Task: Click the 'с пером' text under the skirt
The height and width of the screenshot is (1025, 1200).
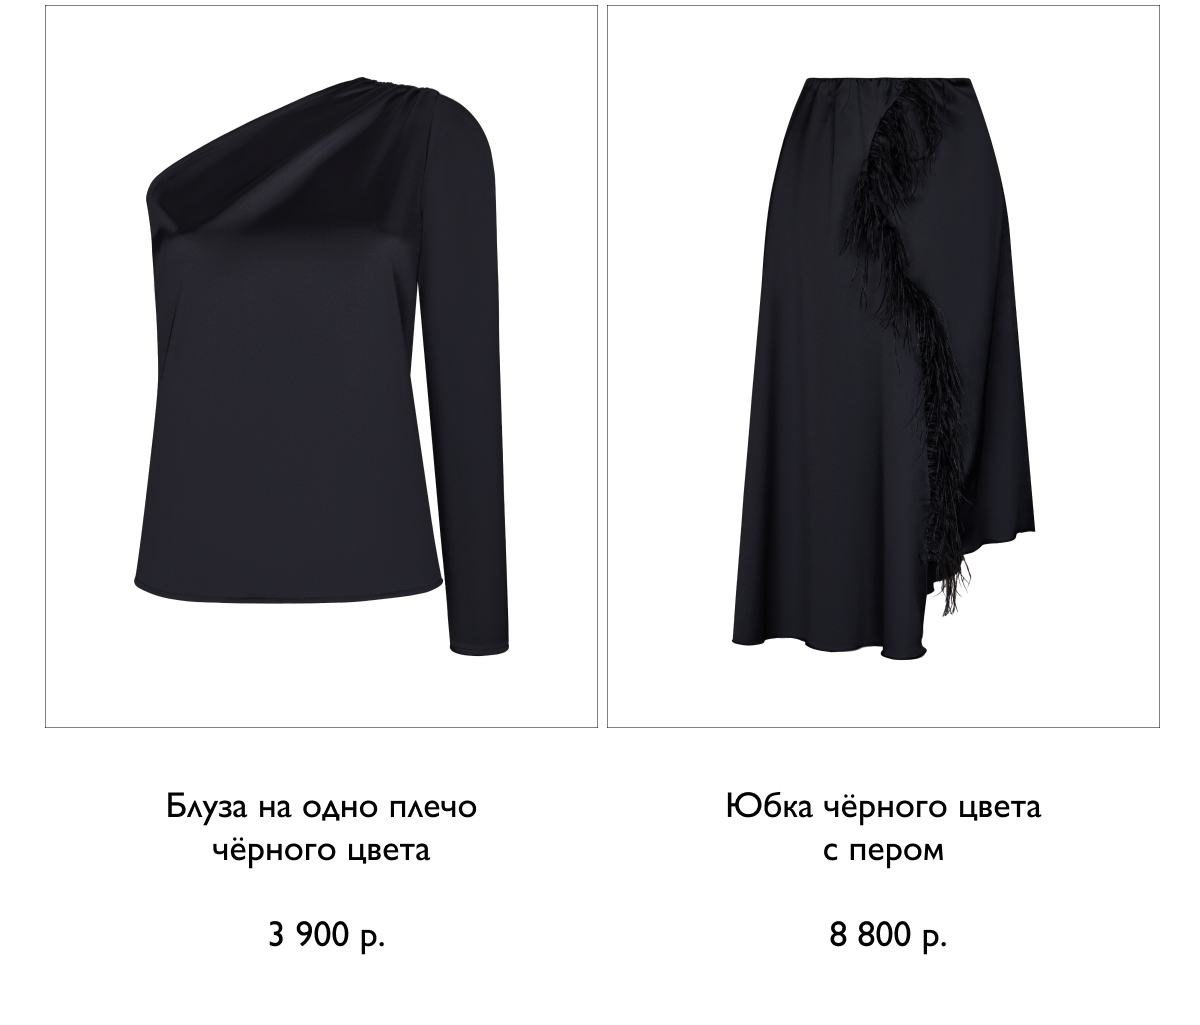Action: [883, 850]
